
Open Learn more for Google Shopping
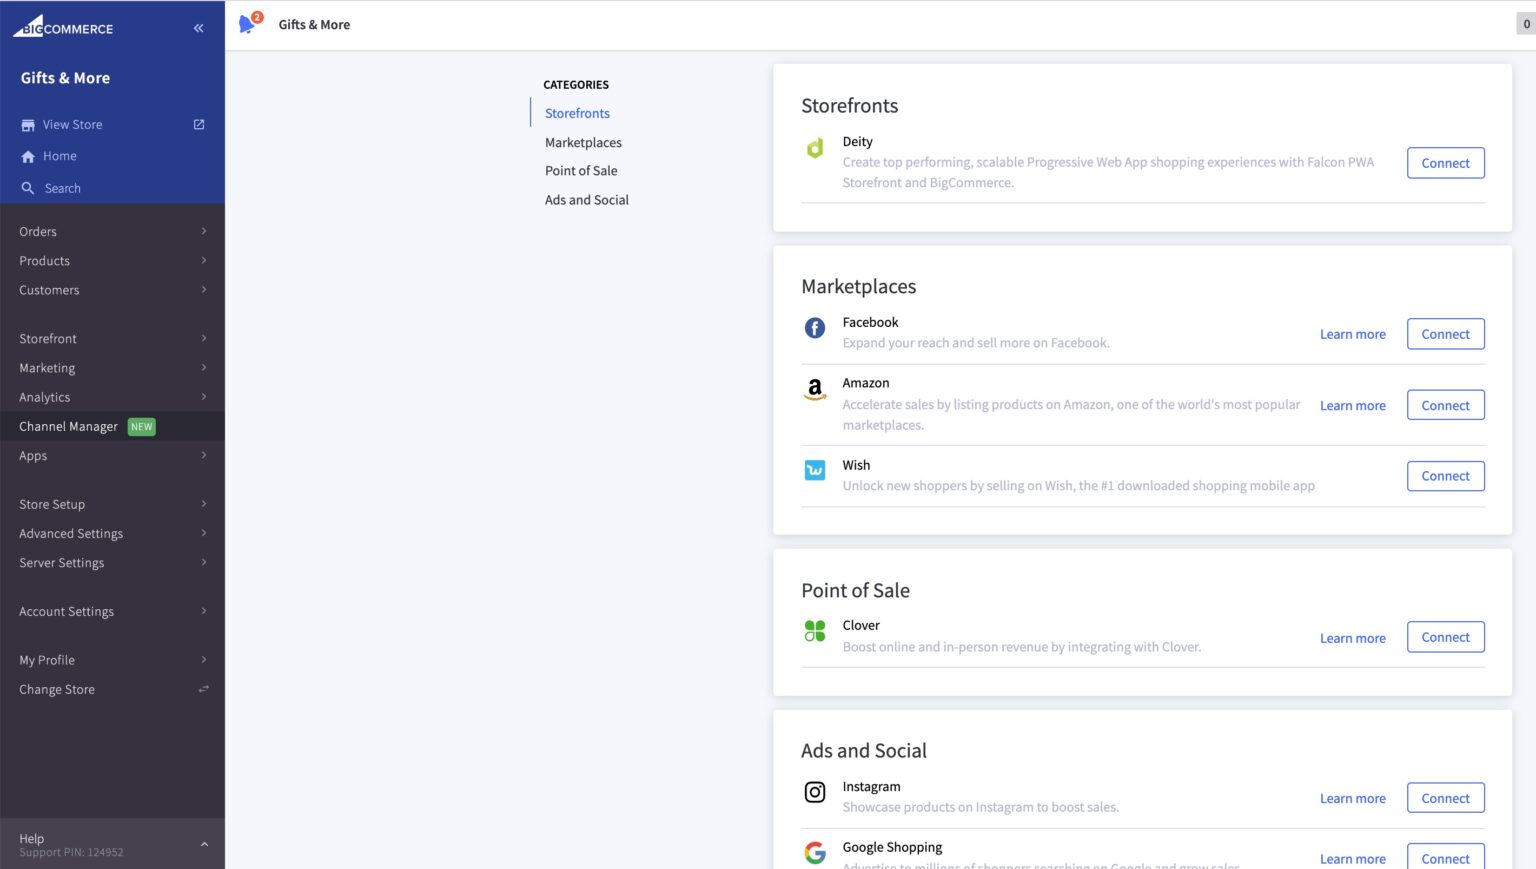[x=1352, y=859]
